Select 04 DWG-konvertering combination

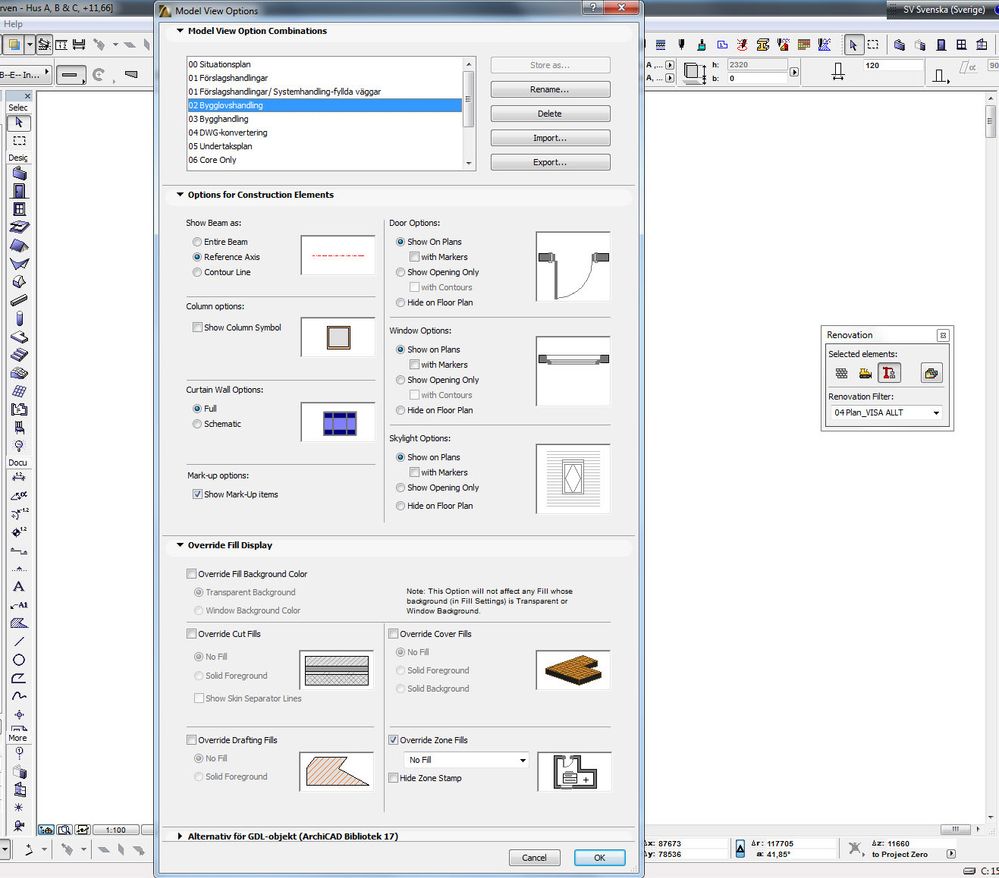(324, 133)
